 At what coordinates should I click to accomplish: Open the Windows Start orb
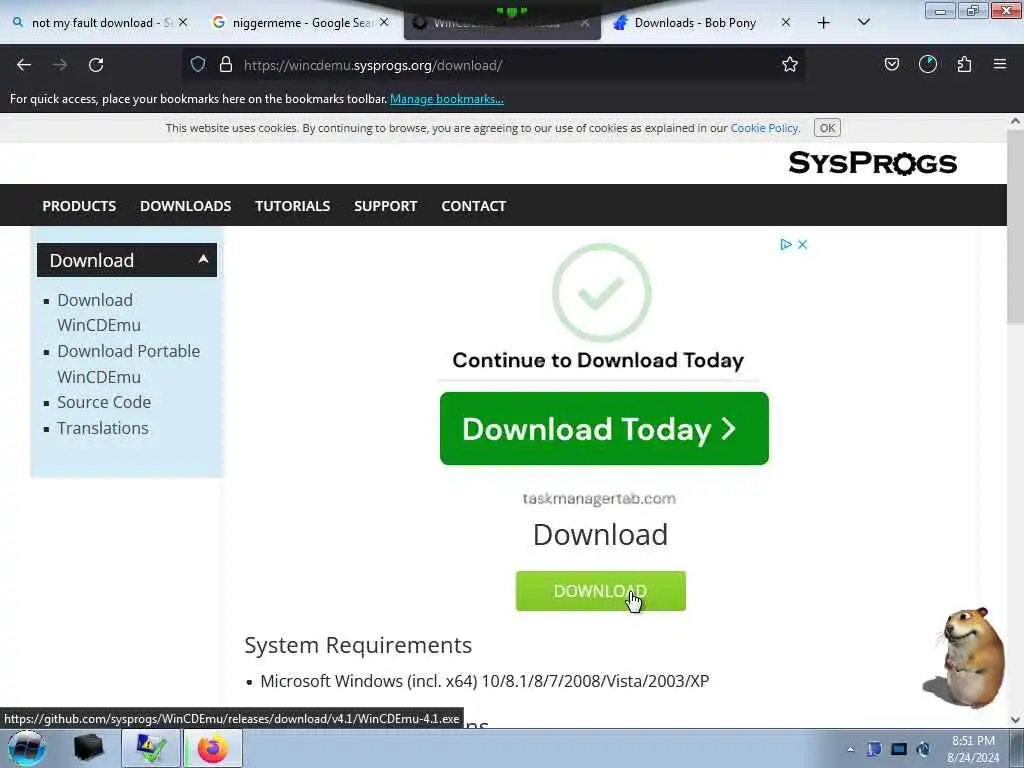27,748
